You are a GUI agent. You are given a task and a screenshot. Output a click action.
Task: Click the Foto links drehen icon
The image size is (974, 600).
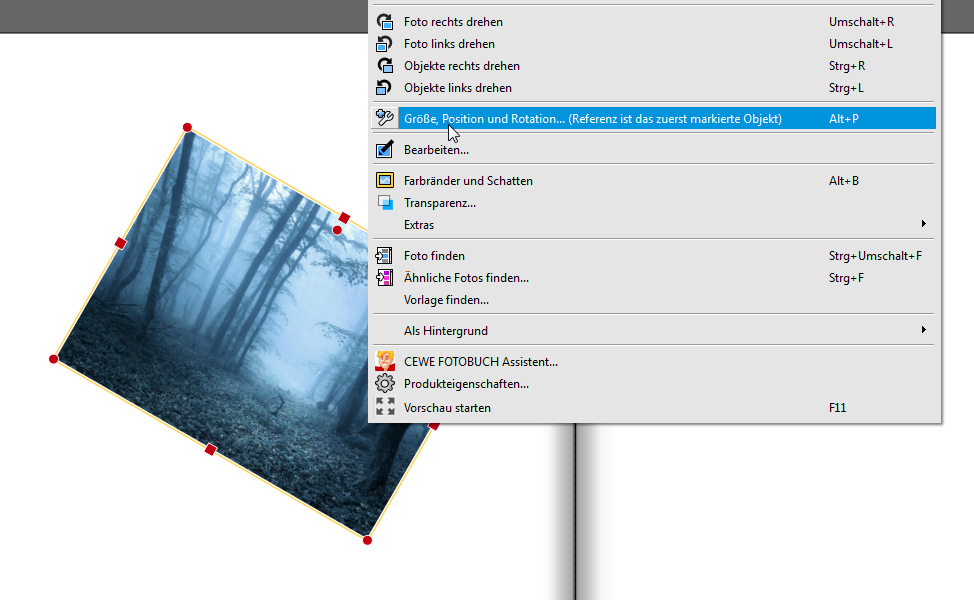click(x=385, y=43)
